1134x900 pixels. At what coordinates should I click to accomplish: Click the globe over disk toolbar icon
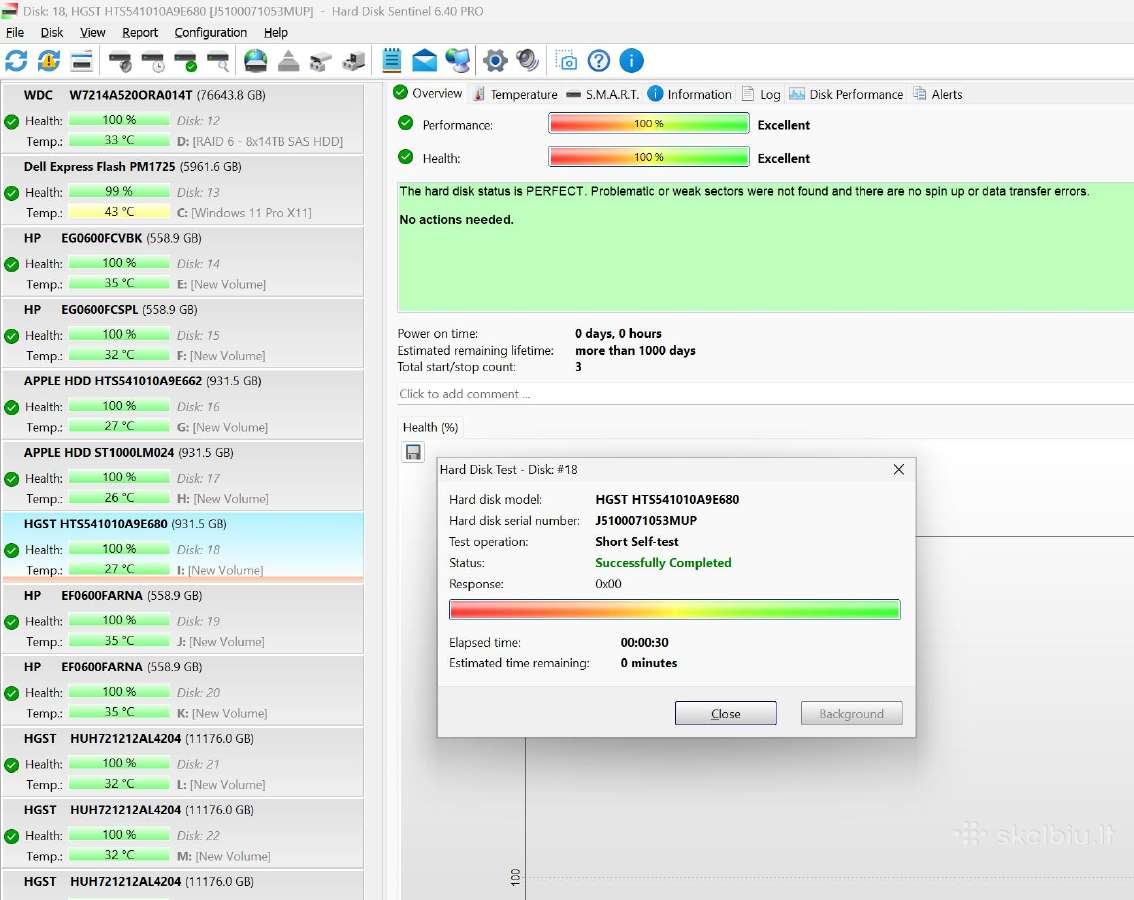(255, 61)
